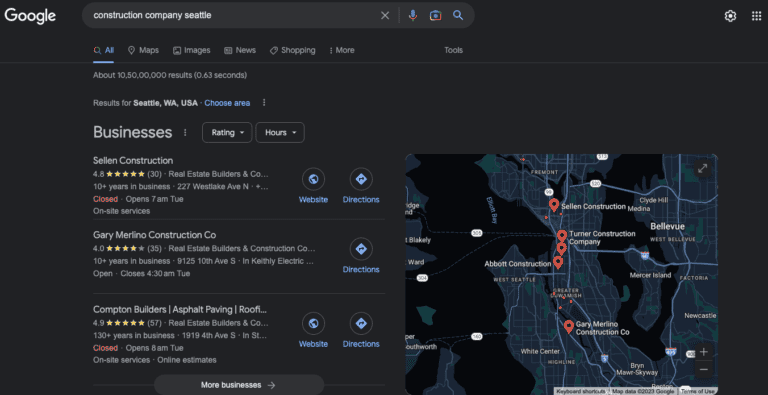Open the Gary Merlino Construction Co listing
This screenshot has width=768, height=395.
154,235
